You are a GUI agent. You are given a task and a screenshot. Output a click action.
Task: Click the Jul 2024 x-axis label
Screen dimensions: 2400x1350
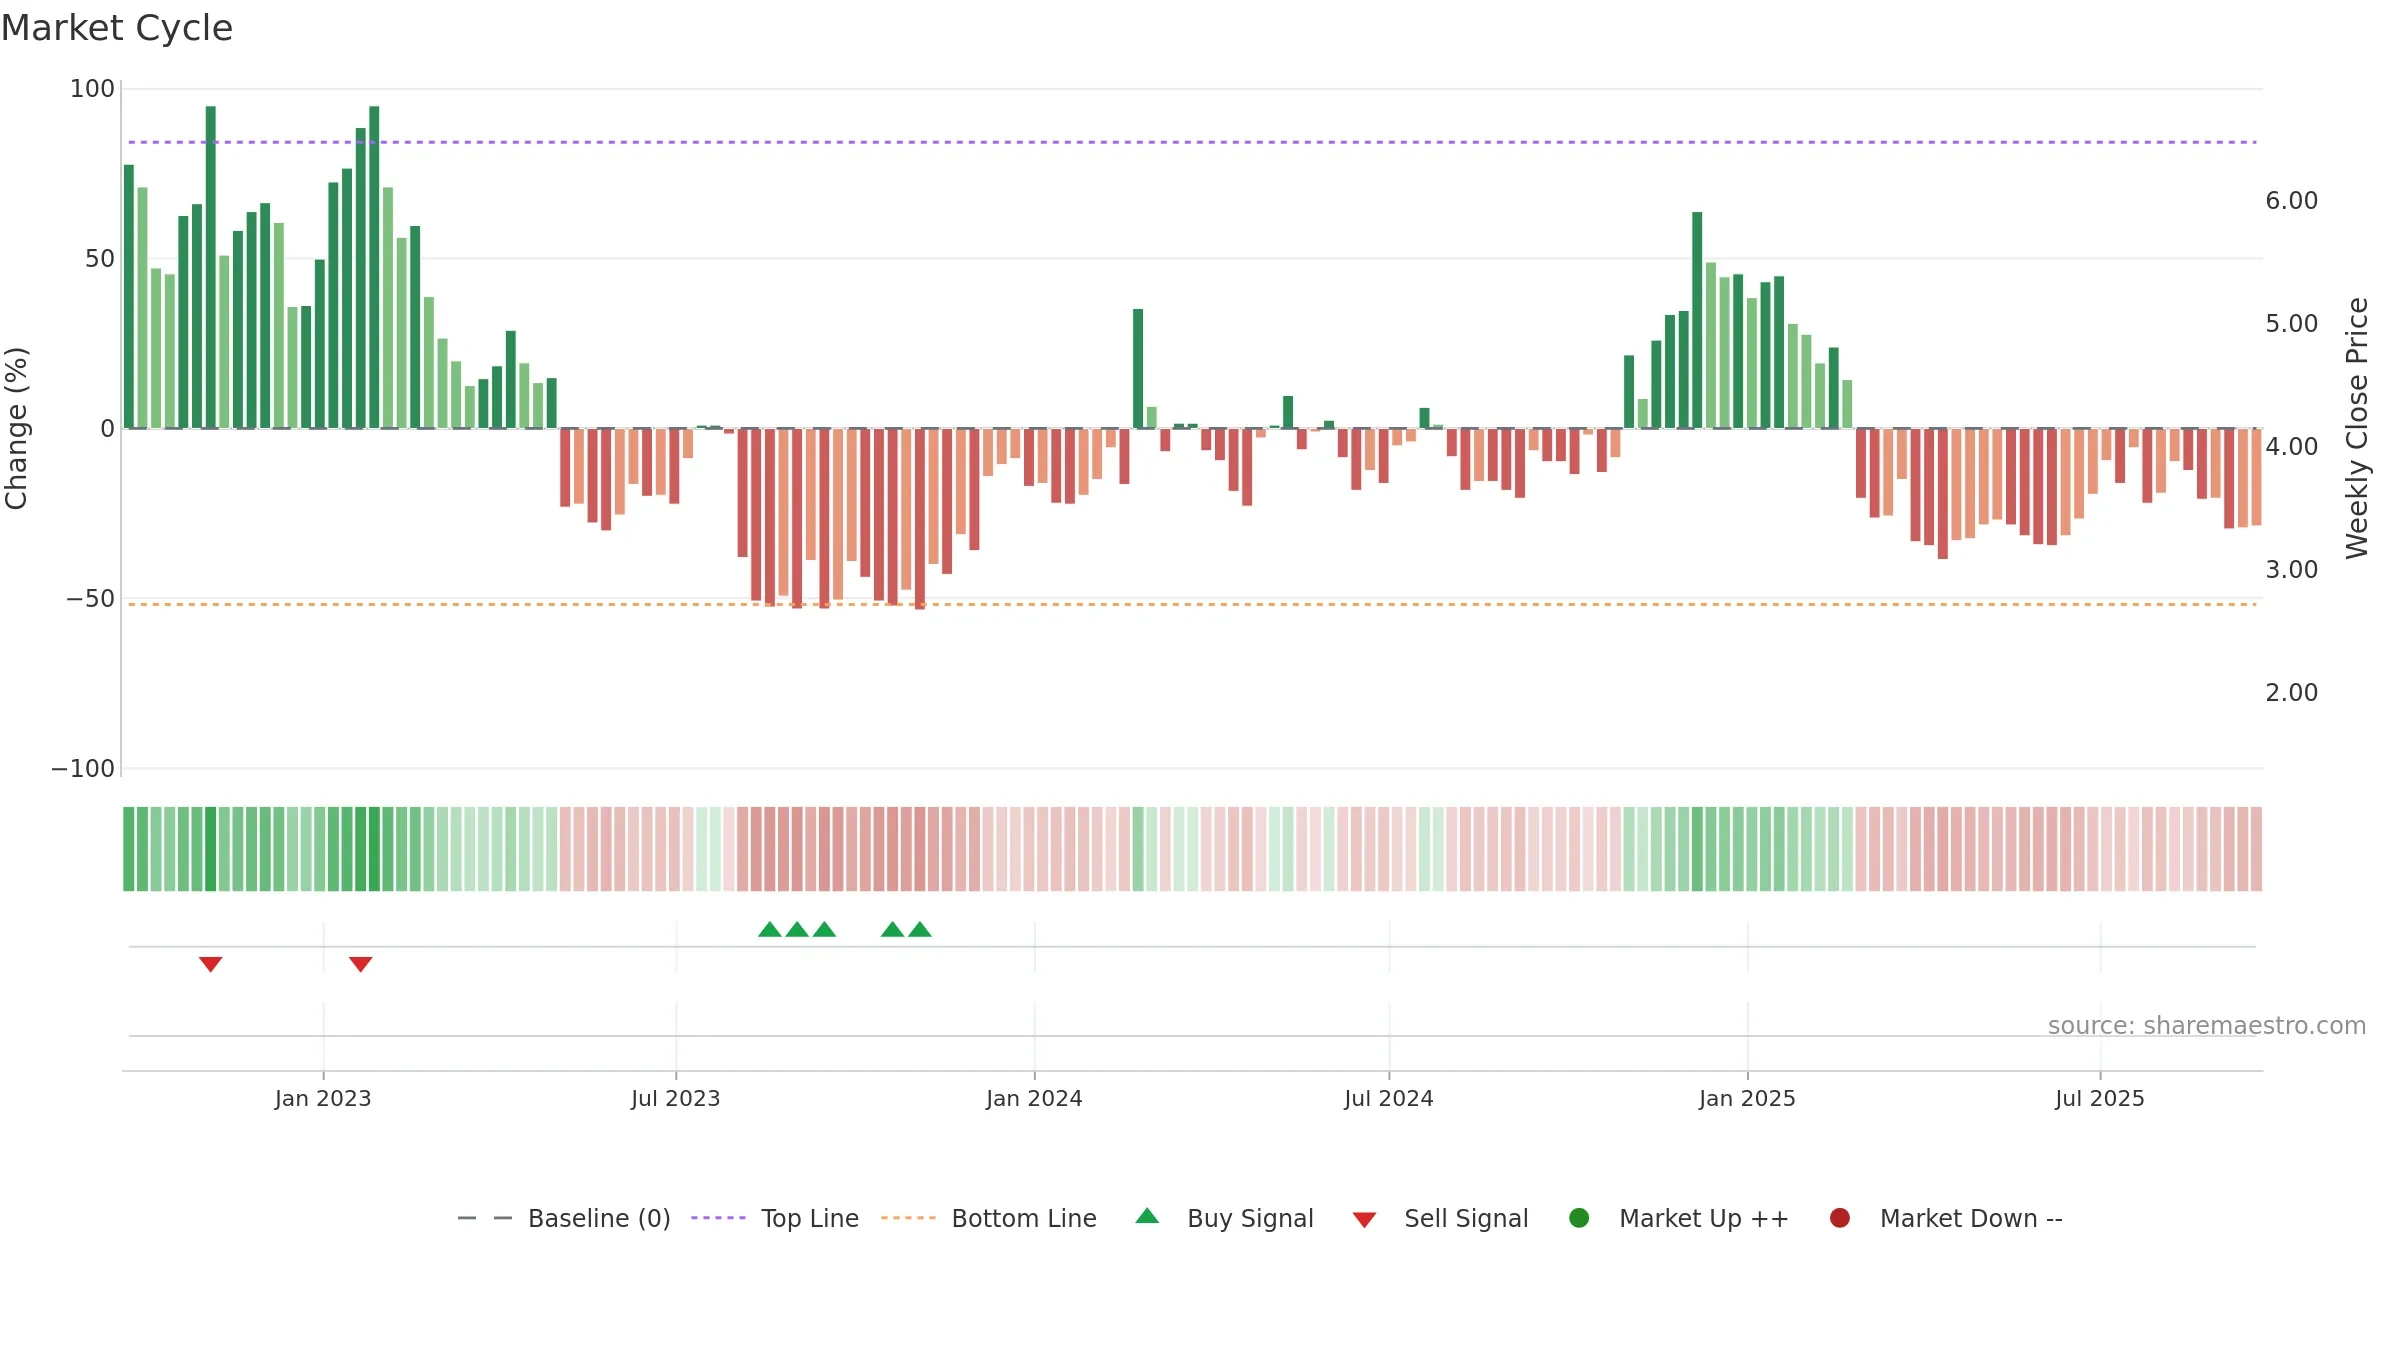(x=1389, y=1099)
